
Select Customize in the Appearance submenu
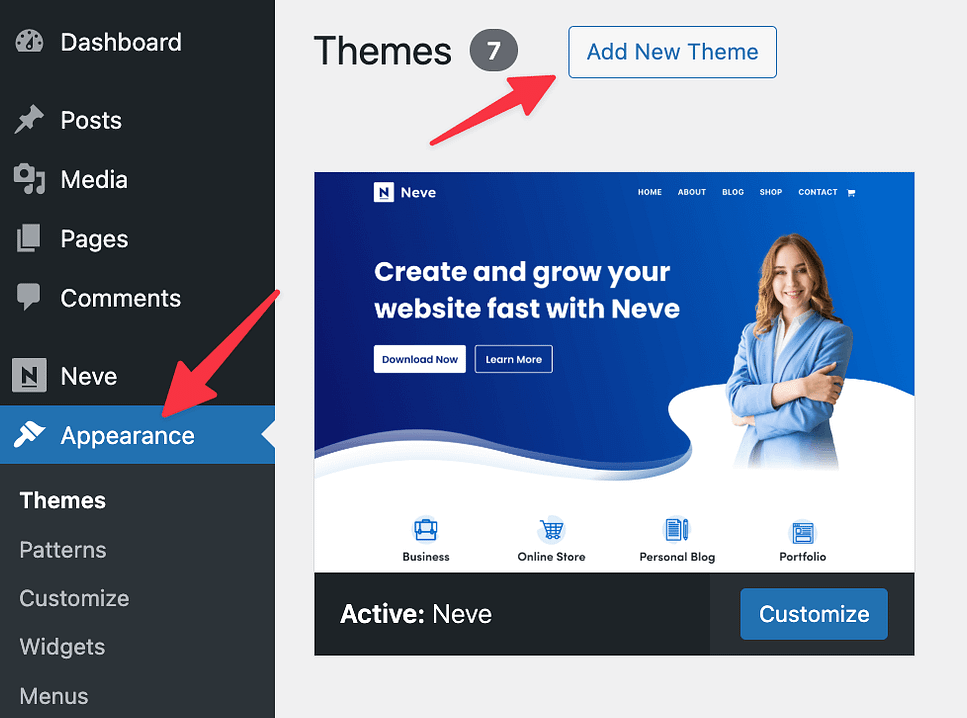pos(75,598)
